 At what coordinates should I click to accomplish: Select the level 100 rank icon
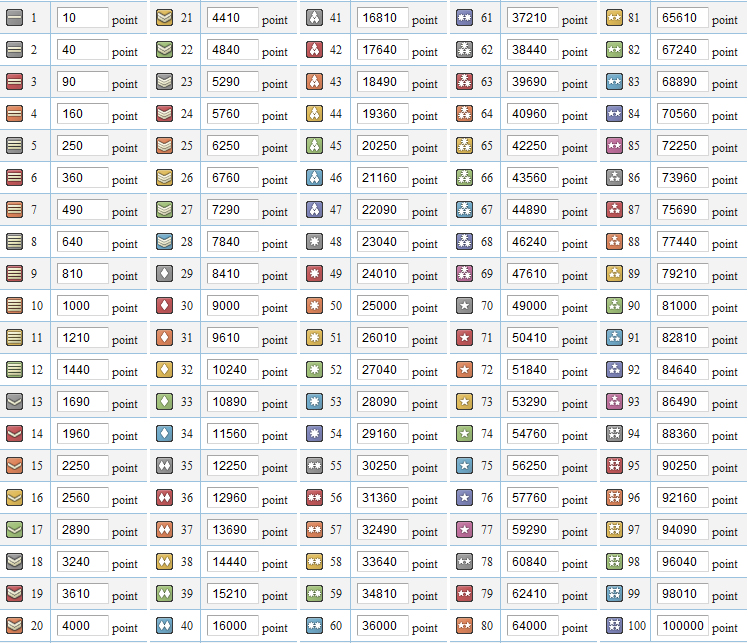tap(615, 626)
